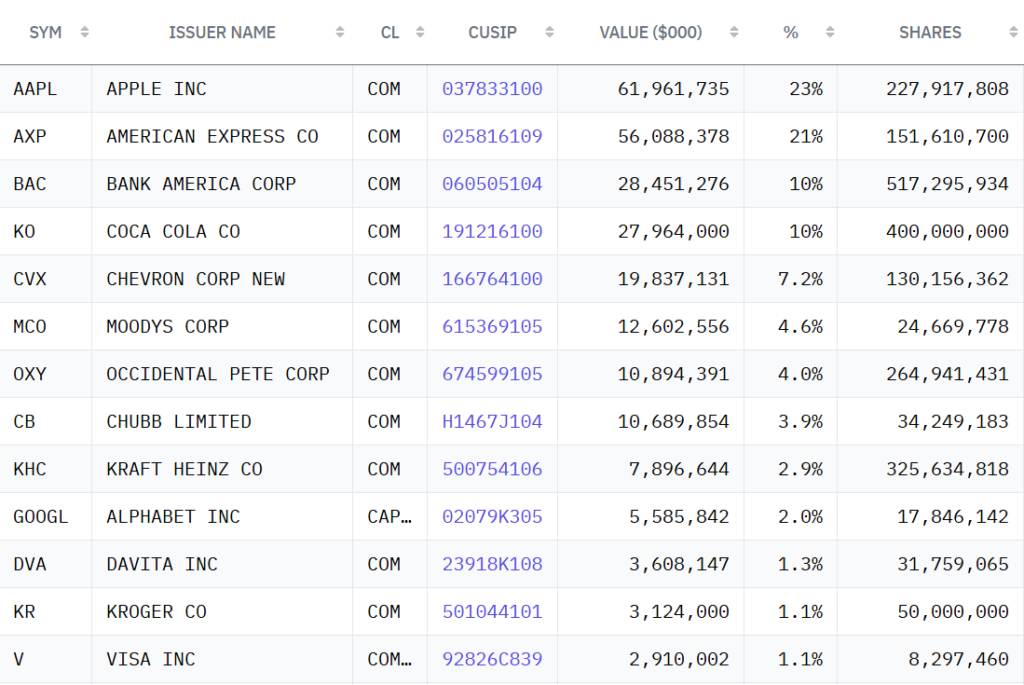Viewport: 1024px width, 685px height.
Task: Click Moodys CUSIP link 615369105
Action: pyautogui.click(x=492, y=327)
